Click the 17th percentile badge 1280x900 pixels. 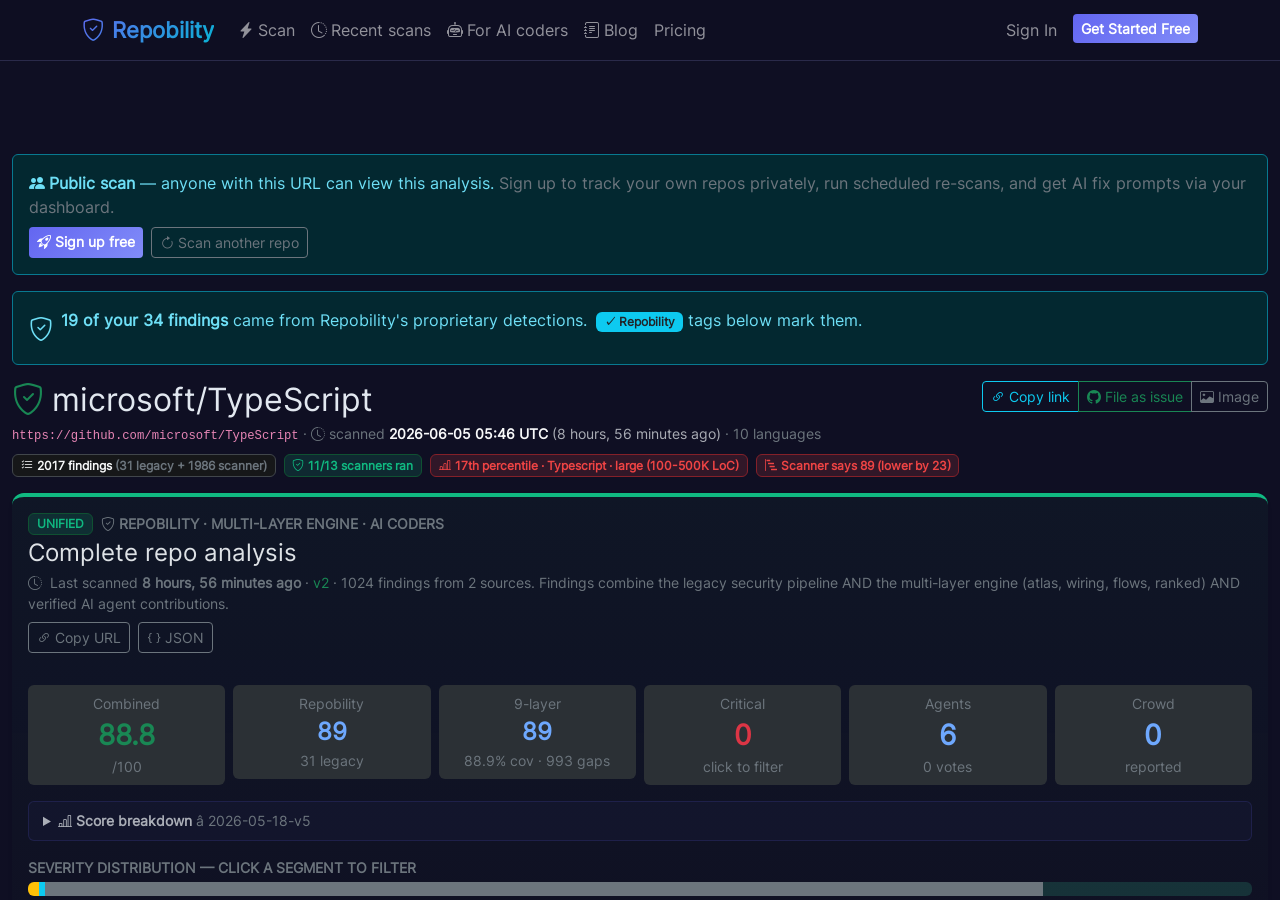[589, 465]
